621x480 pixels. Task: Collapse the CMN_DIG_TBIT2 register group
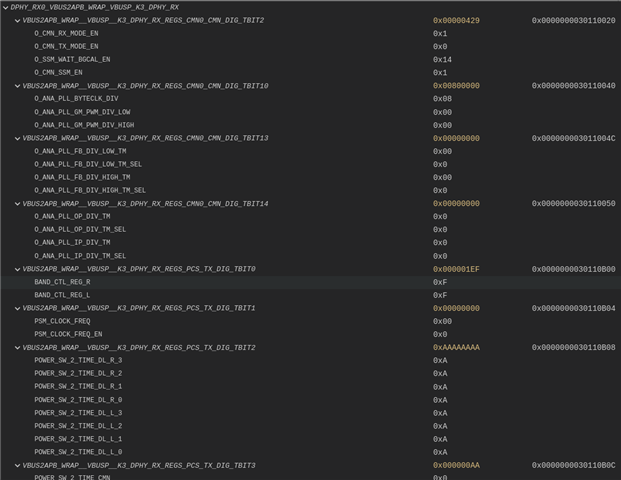pyautogui.click(x=17, y=20)
